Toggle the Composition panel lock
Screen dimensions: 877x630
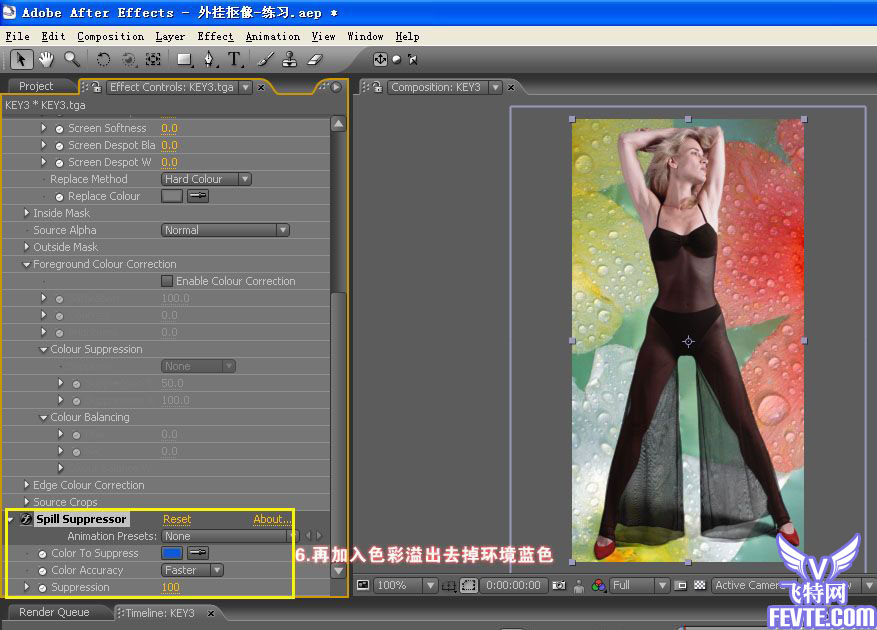(x=378, y=87)
